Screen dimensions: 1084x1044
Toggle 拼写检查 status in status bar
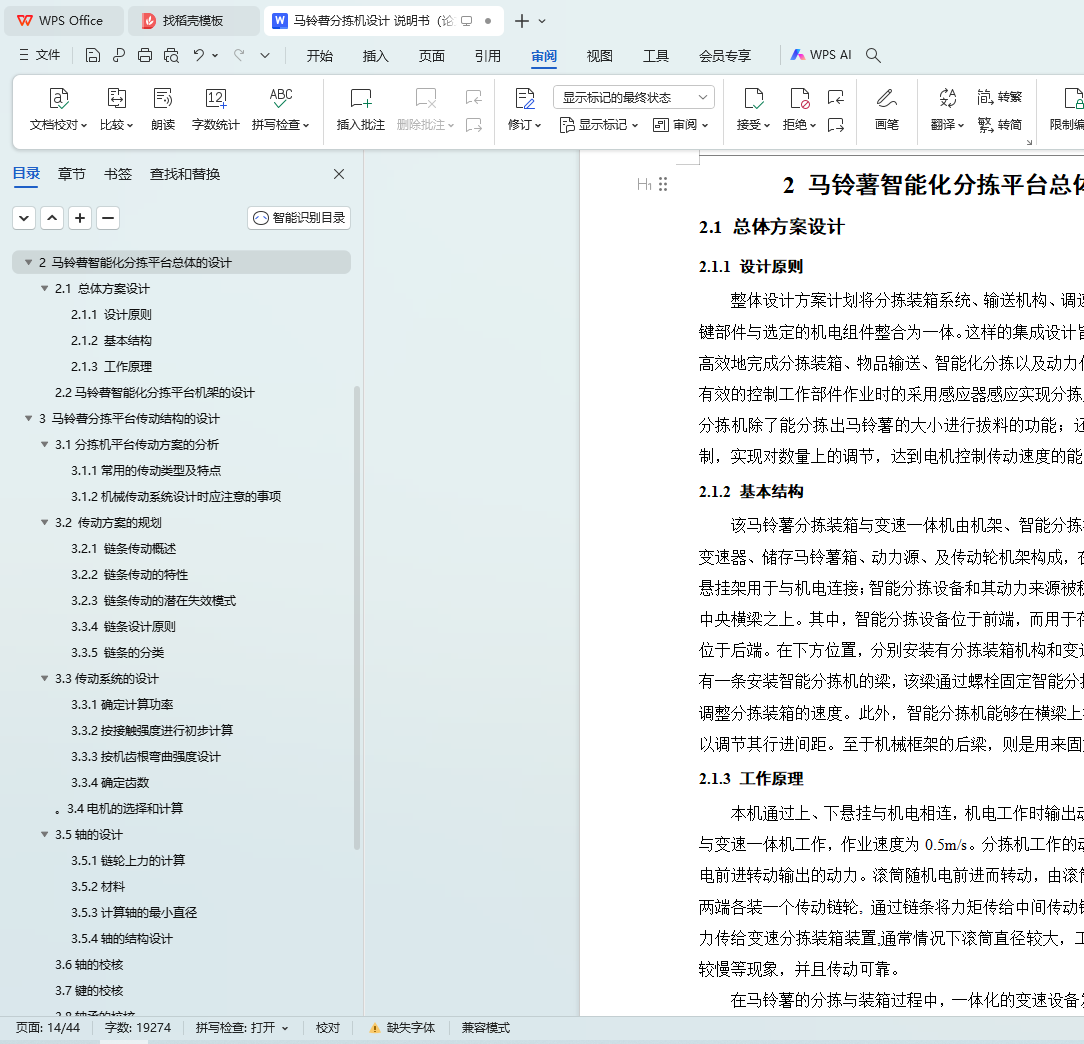(241, 1027)
